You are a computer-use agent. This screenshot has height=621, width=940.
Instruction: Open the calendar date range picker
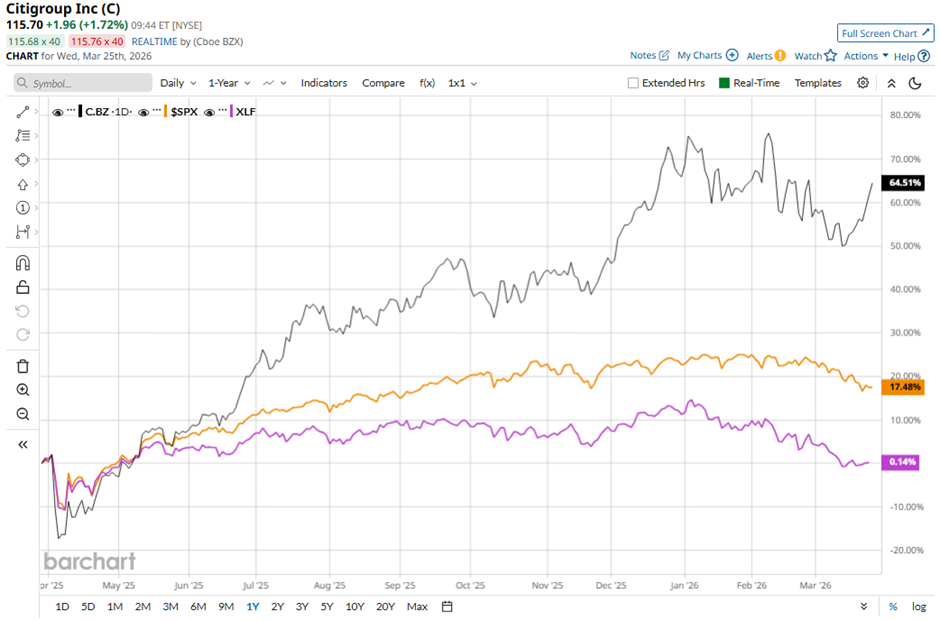(447, 607)
